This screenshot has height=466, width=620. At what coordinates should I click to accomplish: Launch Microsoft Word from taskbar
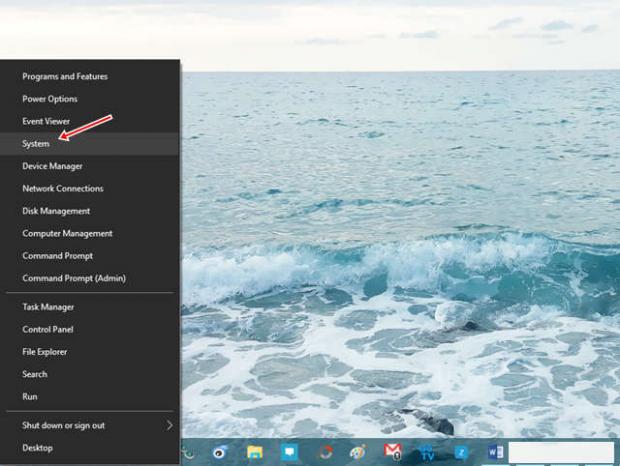[x=494, y=452]
